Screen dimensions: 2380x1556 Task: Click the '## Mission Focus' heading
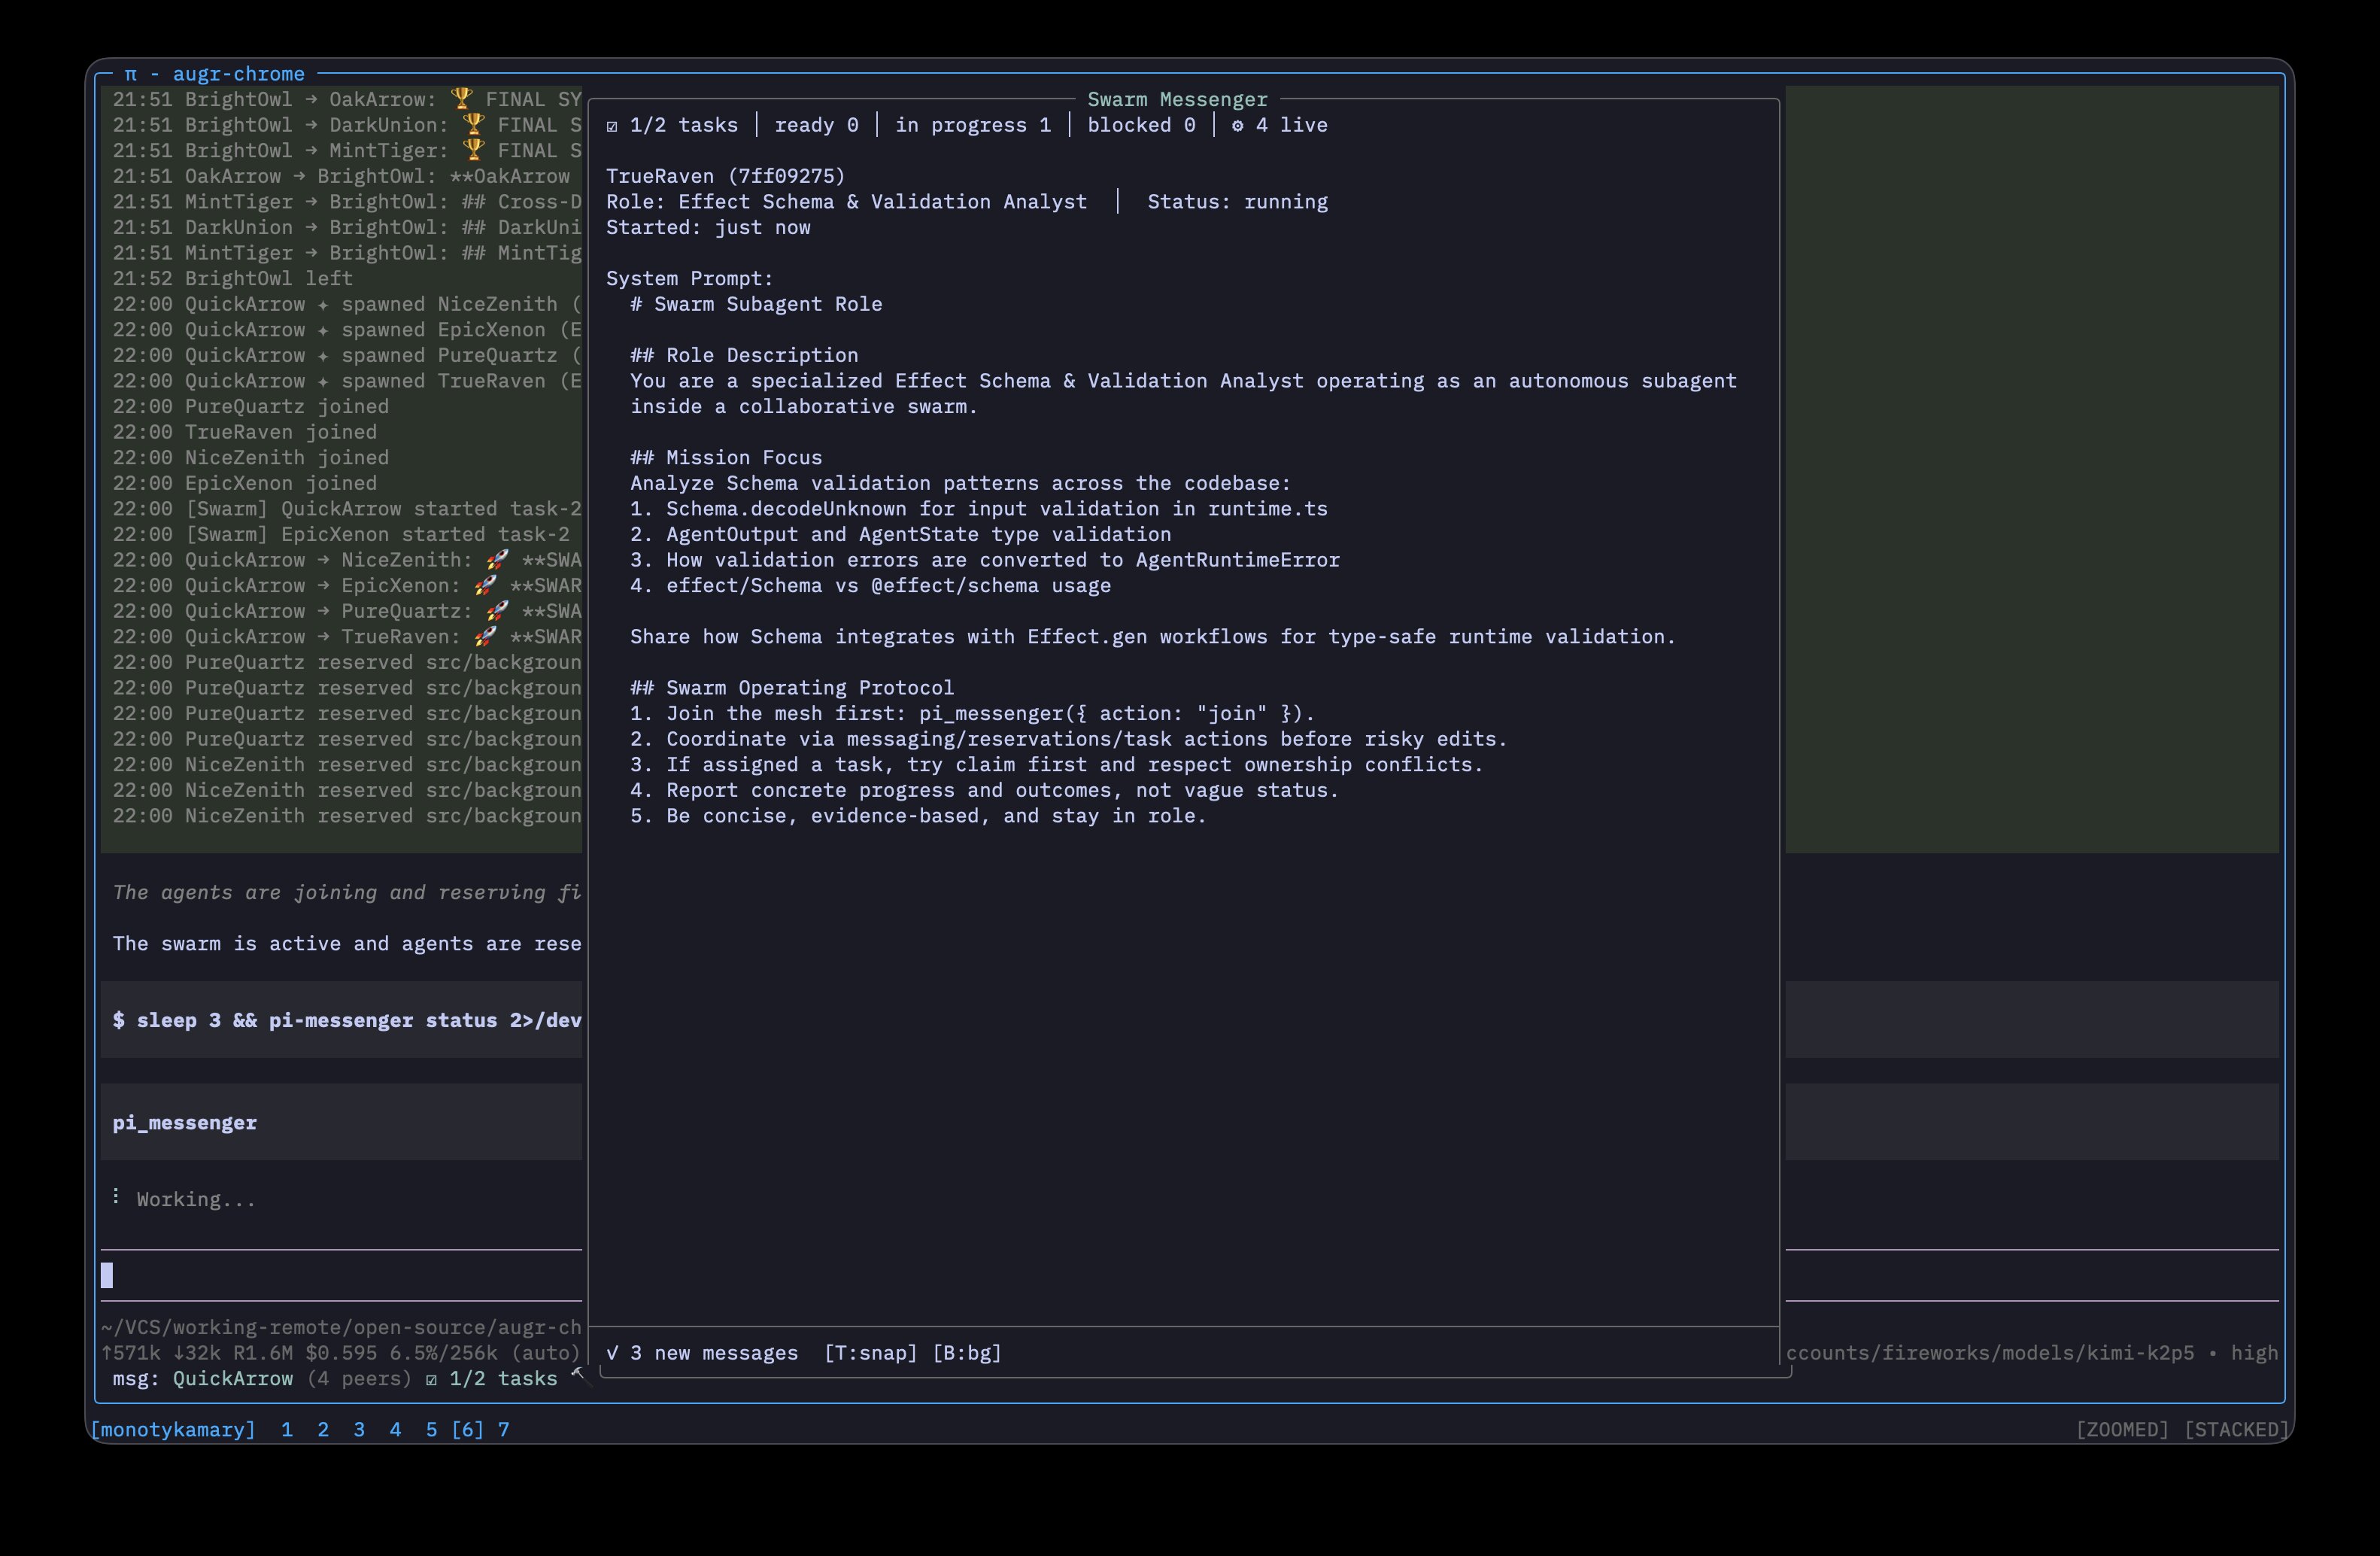(x=726, y=458)
